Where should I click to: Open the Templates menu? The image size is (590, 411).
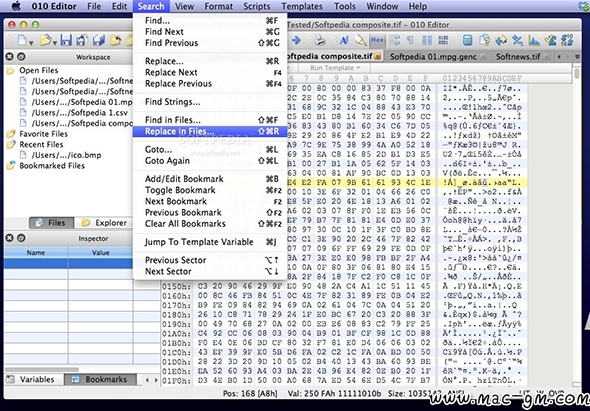click(x=302, y=6)
